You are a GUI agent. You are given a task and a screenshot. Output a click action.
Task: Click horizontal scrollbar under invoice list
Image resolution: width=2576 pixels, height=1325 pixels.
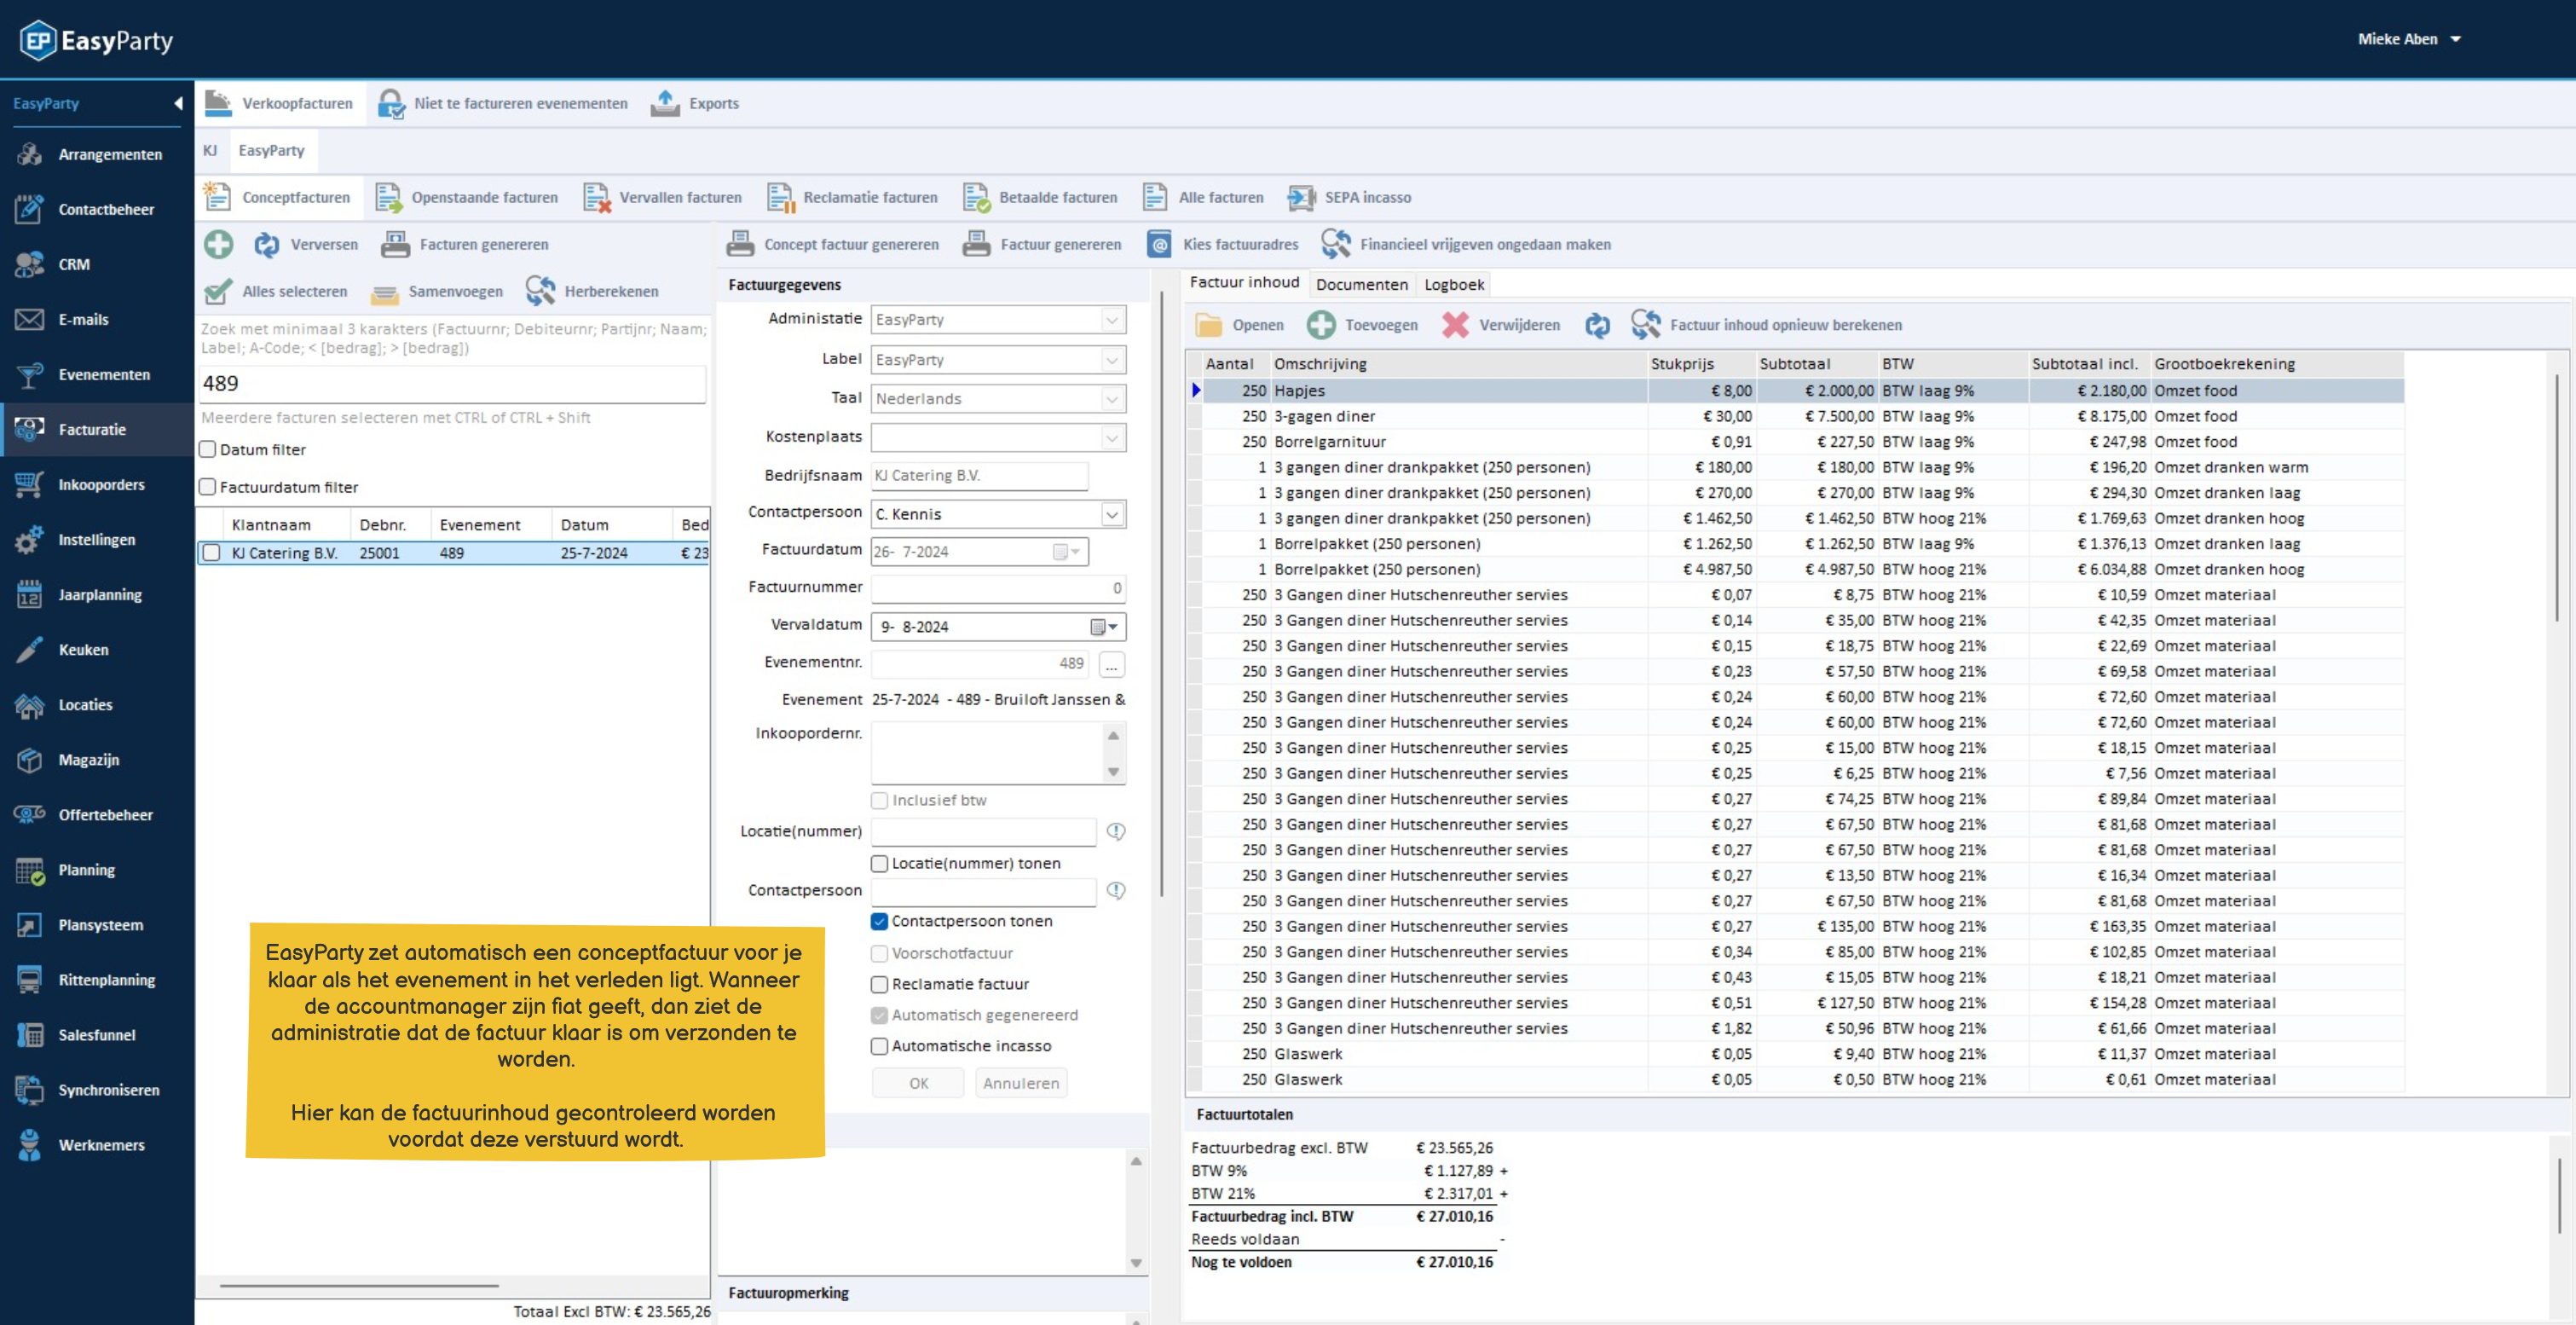click(x=359, y=1286)
